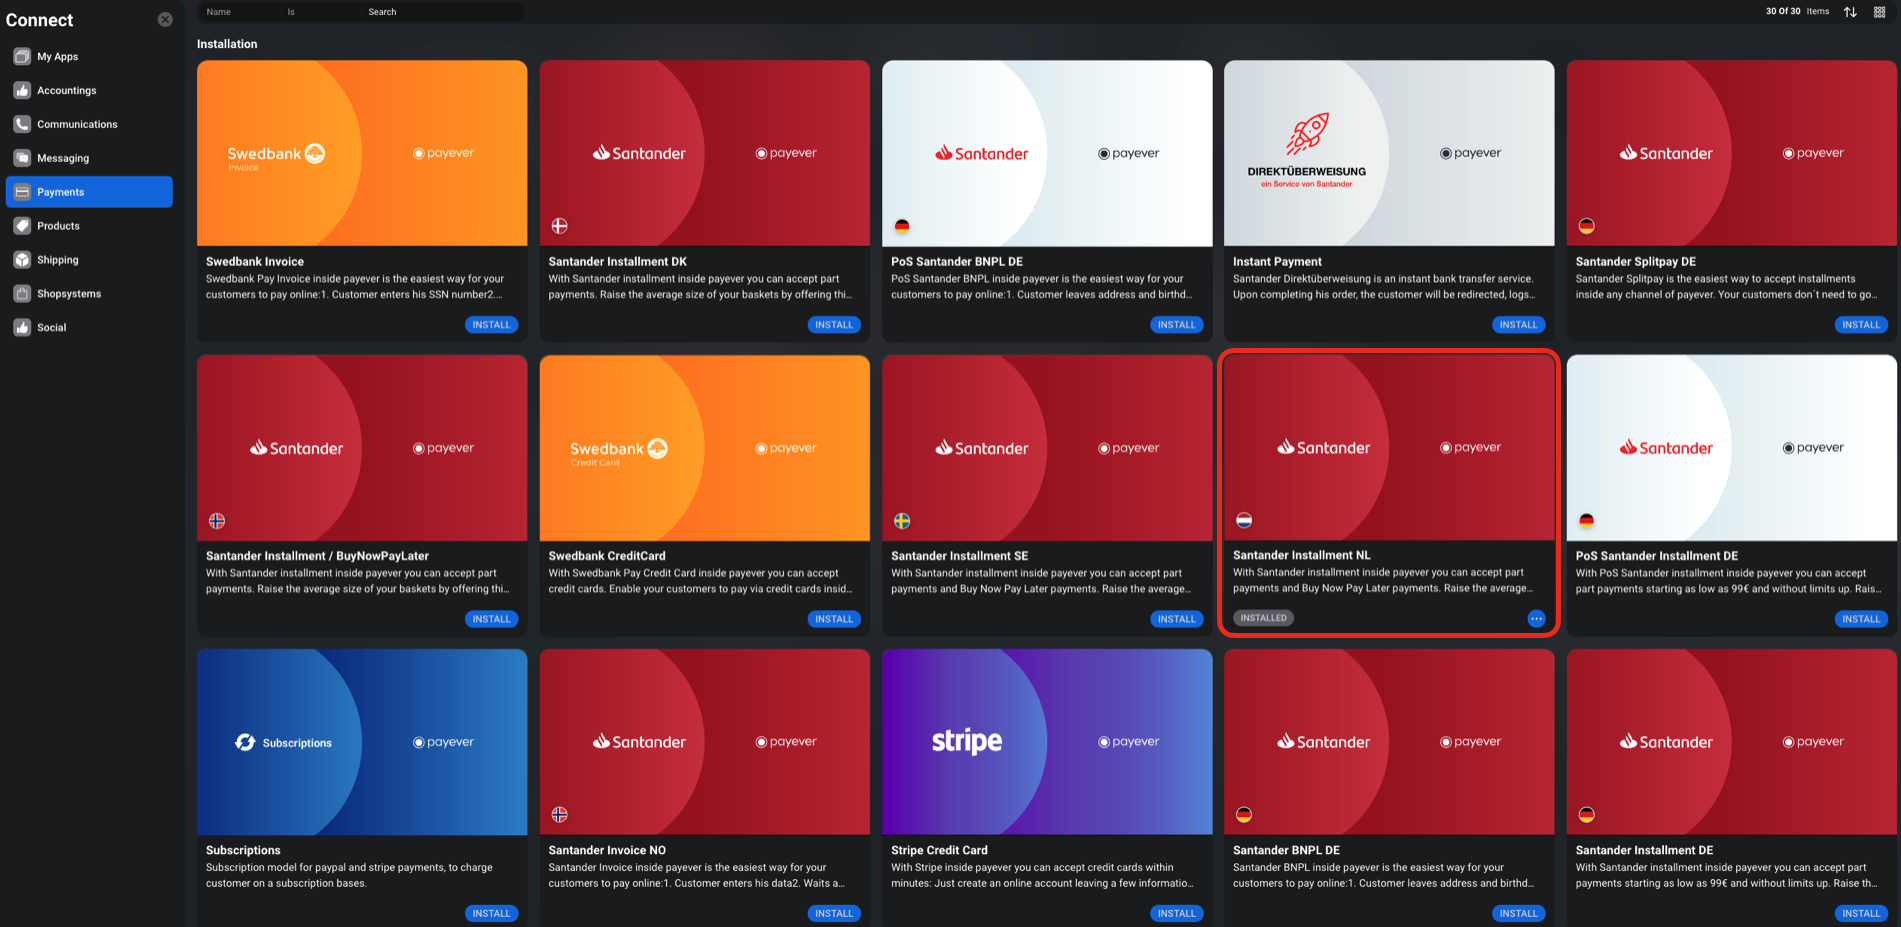
Task: Close the Connect sidebar panel
Action: [165, 19]
